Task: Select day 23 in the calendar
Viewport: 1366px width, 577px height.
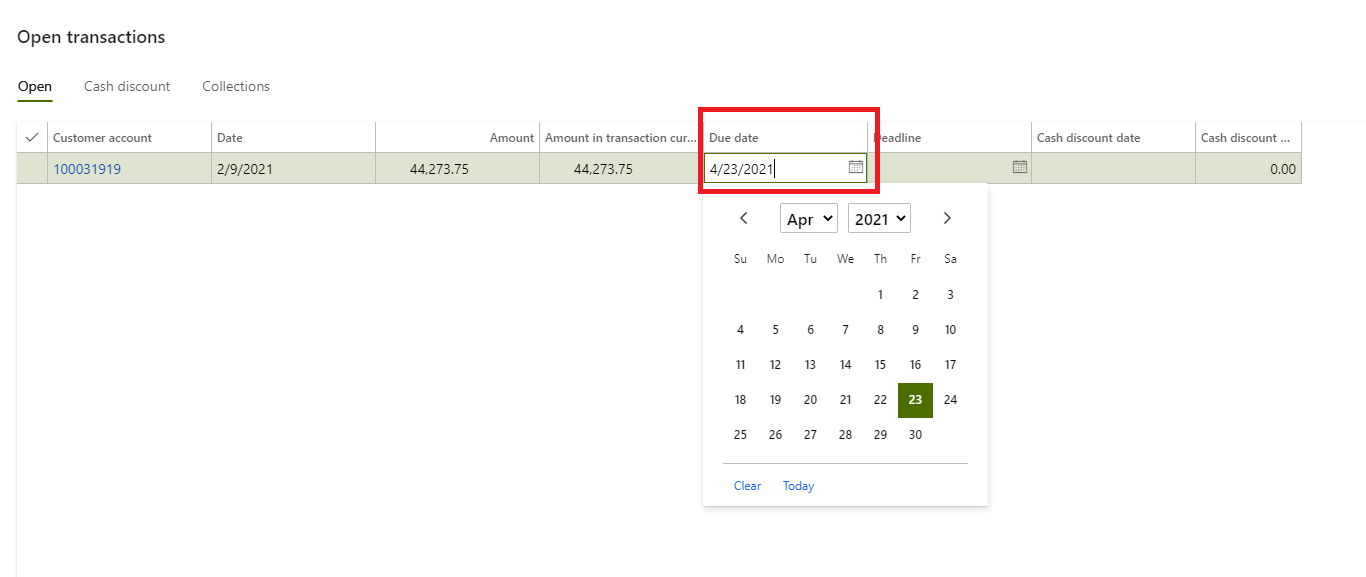Action: 914,399
